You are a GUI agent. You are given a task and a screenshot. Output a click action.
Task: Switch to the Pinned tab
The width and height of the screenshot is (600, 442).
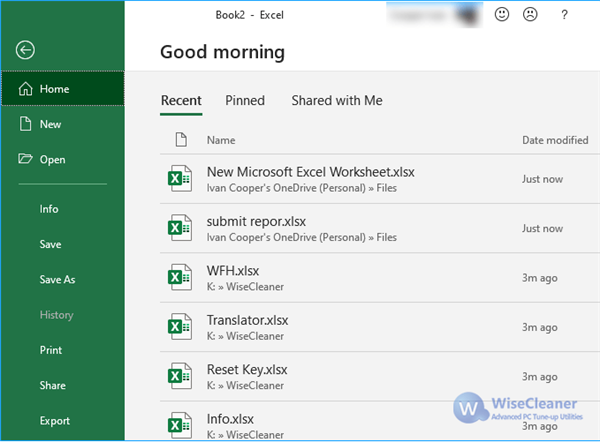(x=245, y=100)
